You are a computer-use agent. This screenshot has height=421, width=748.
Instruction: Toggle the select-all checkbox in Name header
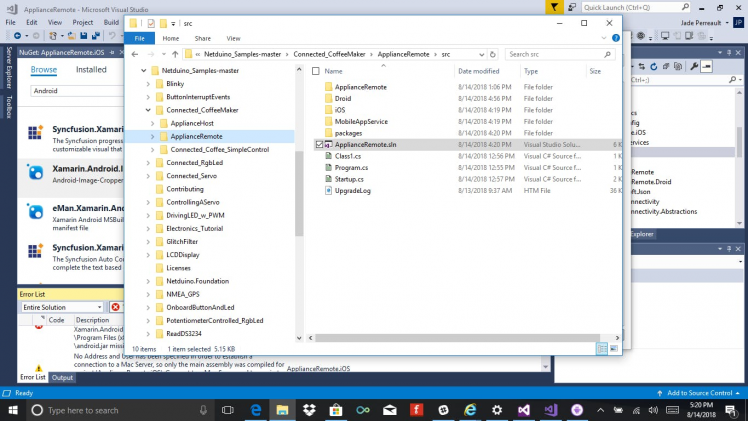click(316, 72)
